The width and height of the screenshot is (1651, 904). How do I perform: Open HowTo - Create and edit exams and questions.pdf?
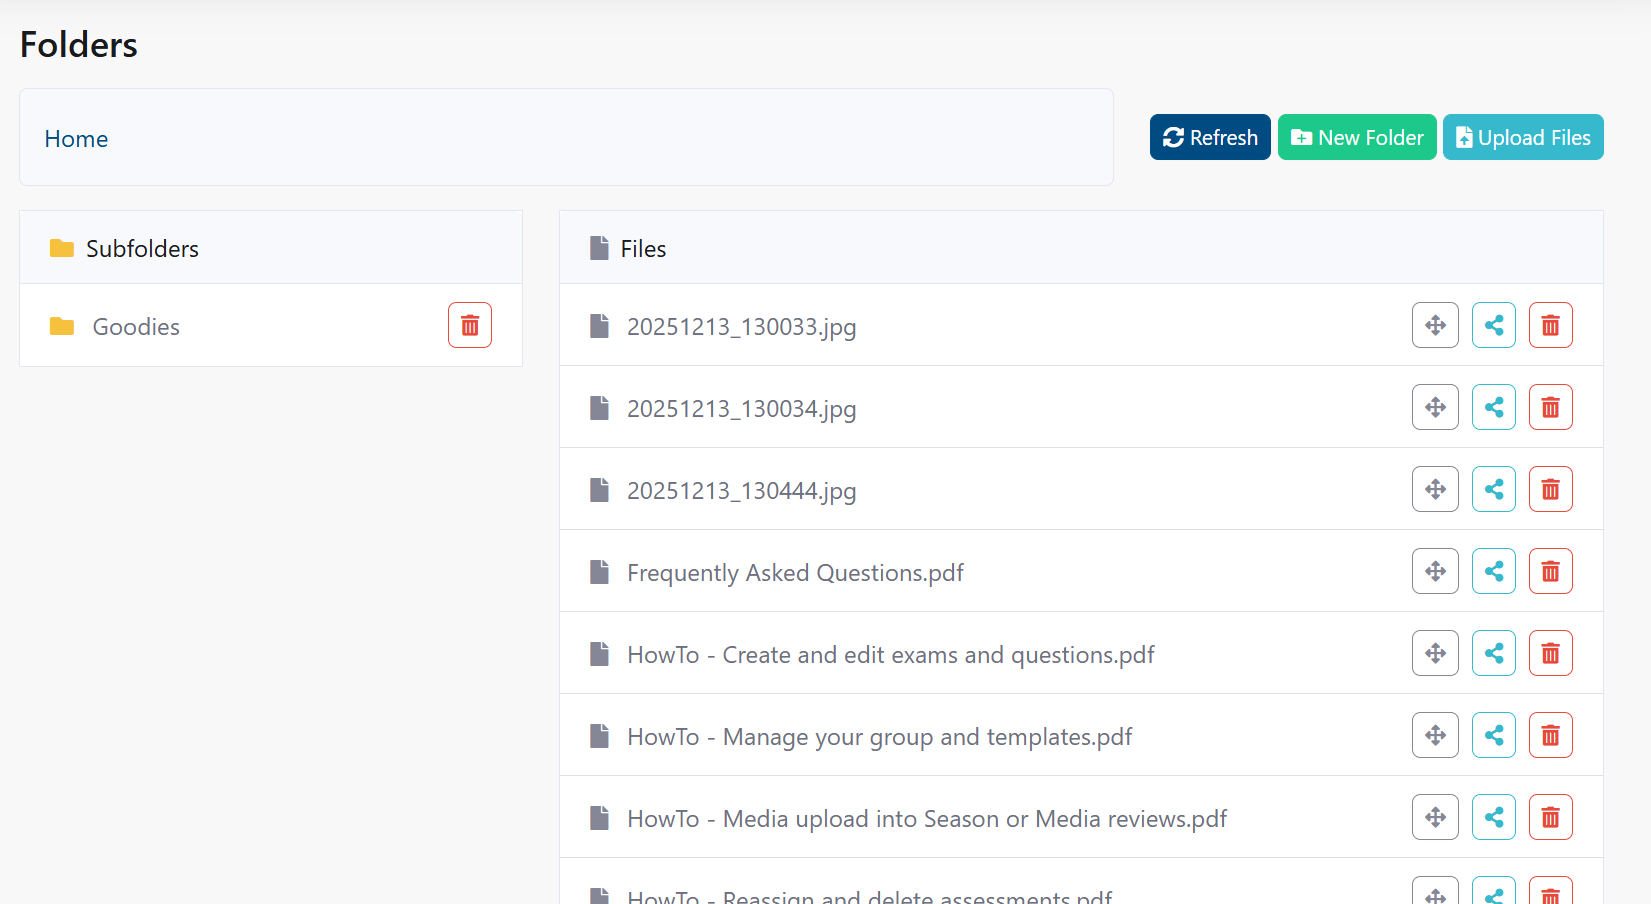coord(890,654)
